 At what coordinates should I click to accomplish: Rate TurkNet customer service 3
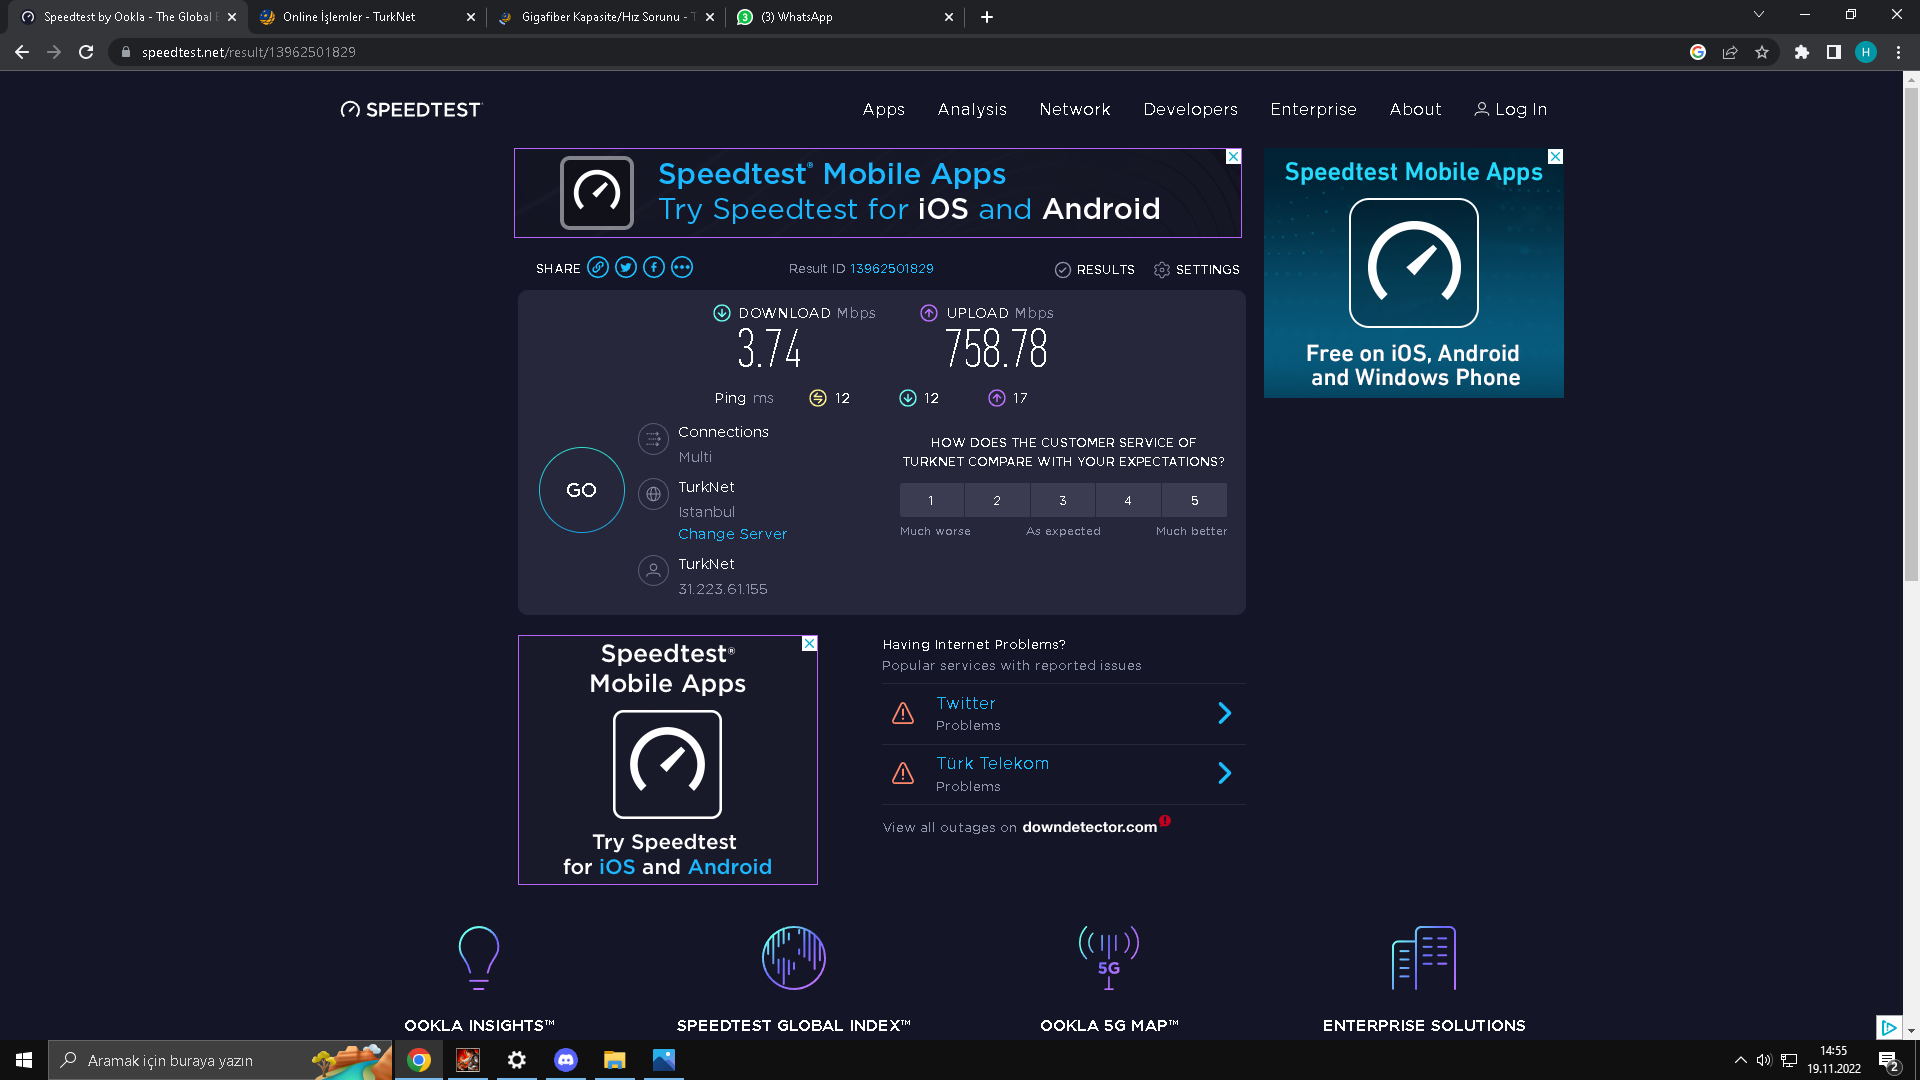1063,500
